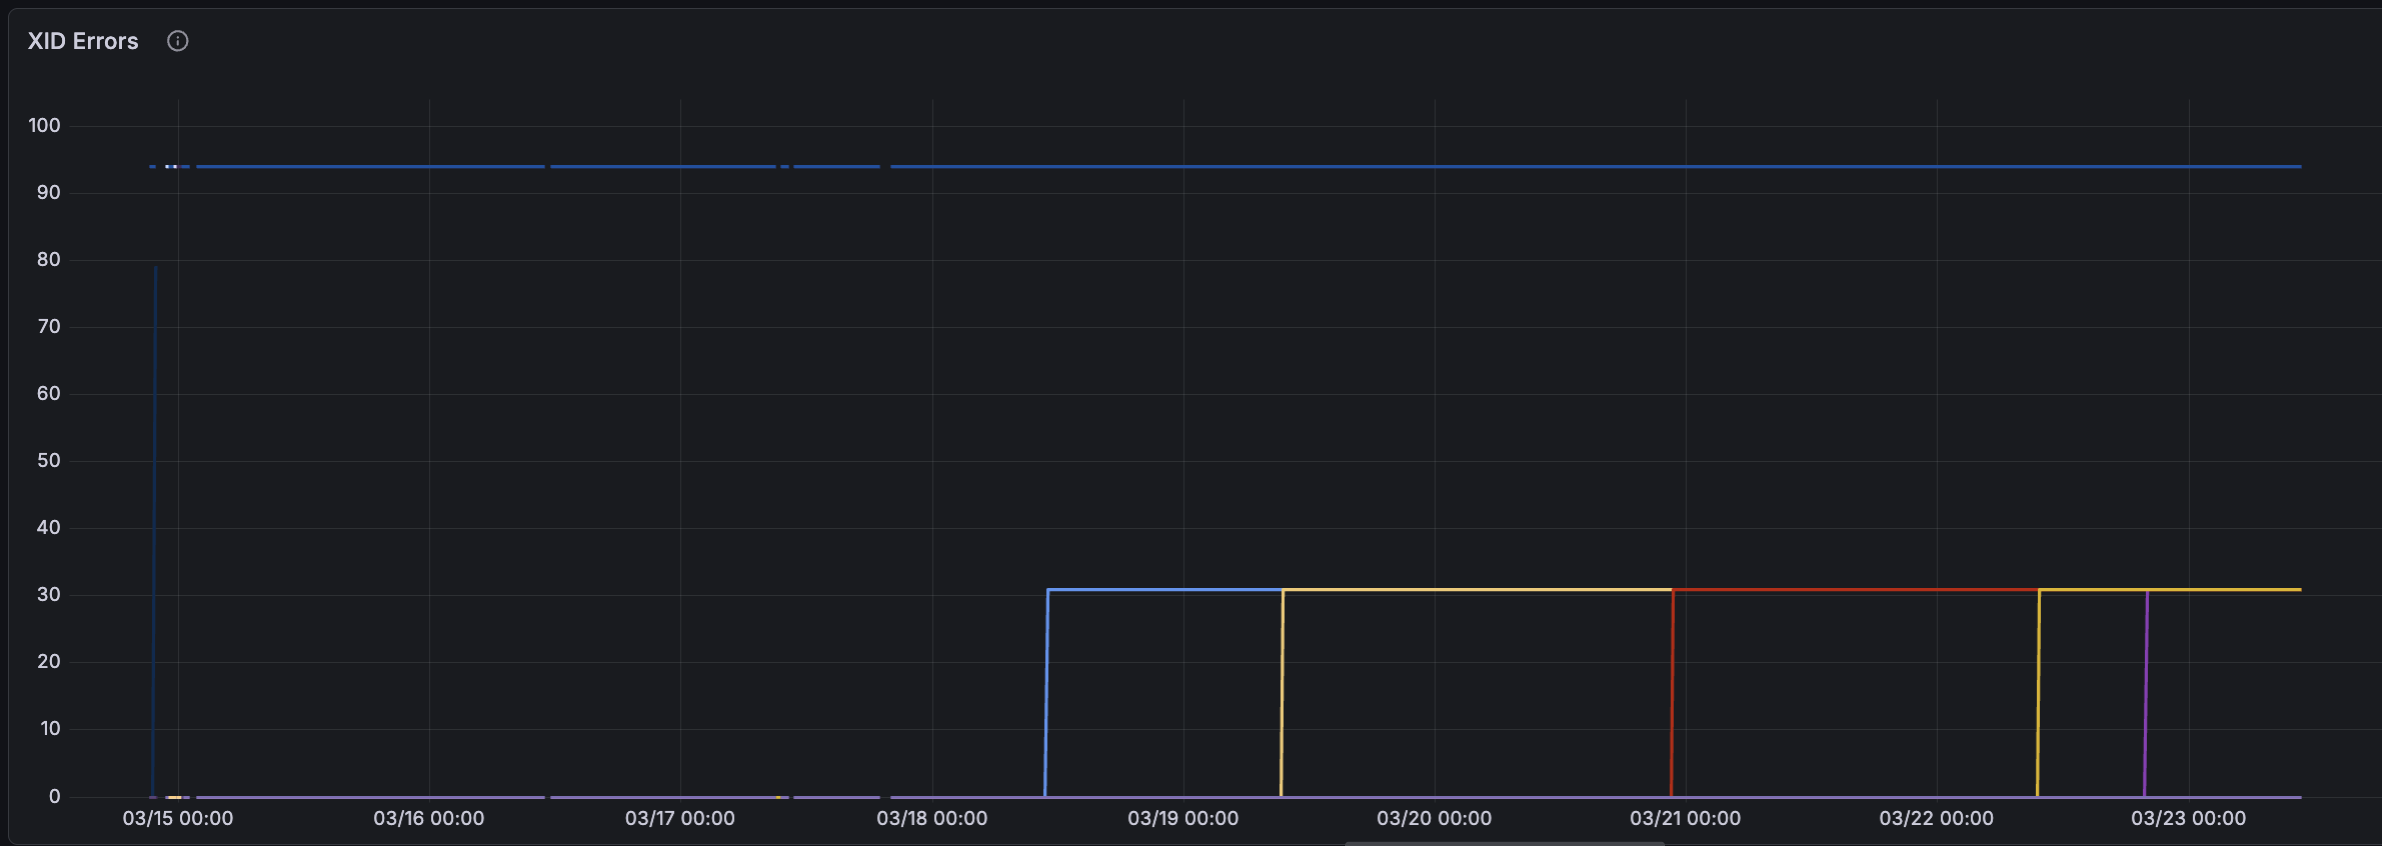This screenshot has width=2382, height=846.
Task: Click the 03/19 00:00 time label
Action: [x=1183, y=818]
